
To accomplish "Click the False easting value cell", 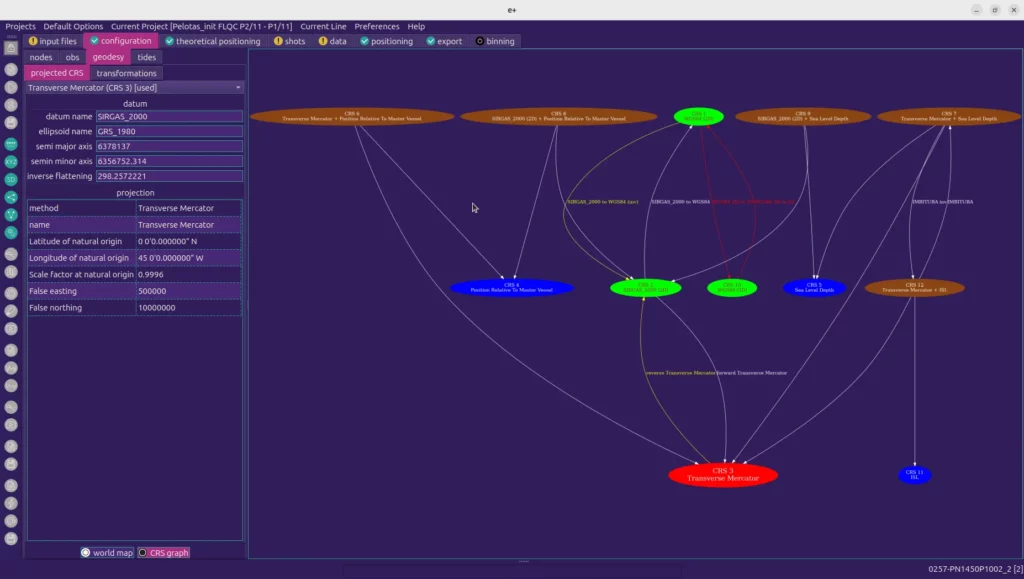I will coord(188,291).
